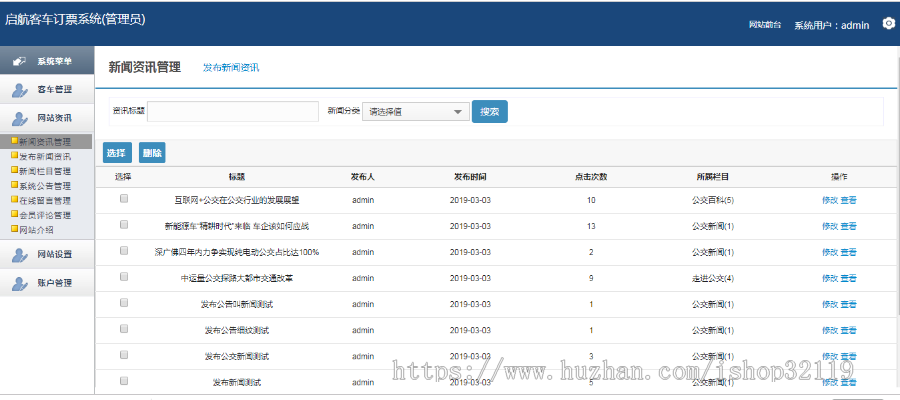Click the 发布时间 column header
Viewport: 900px width, 400px height.
(470, 177)
